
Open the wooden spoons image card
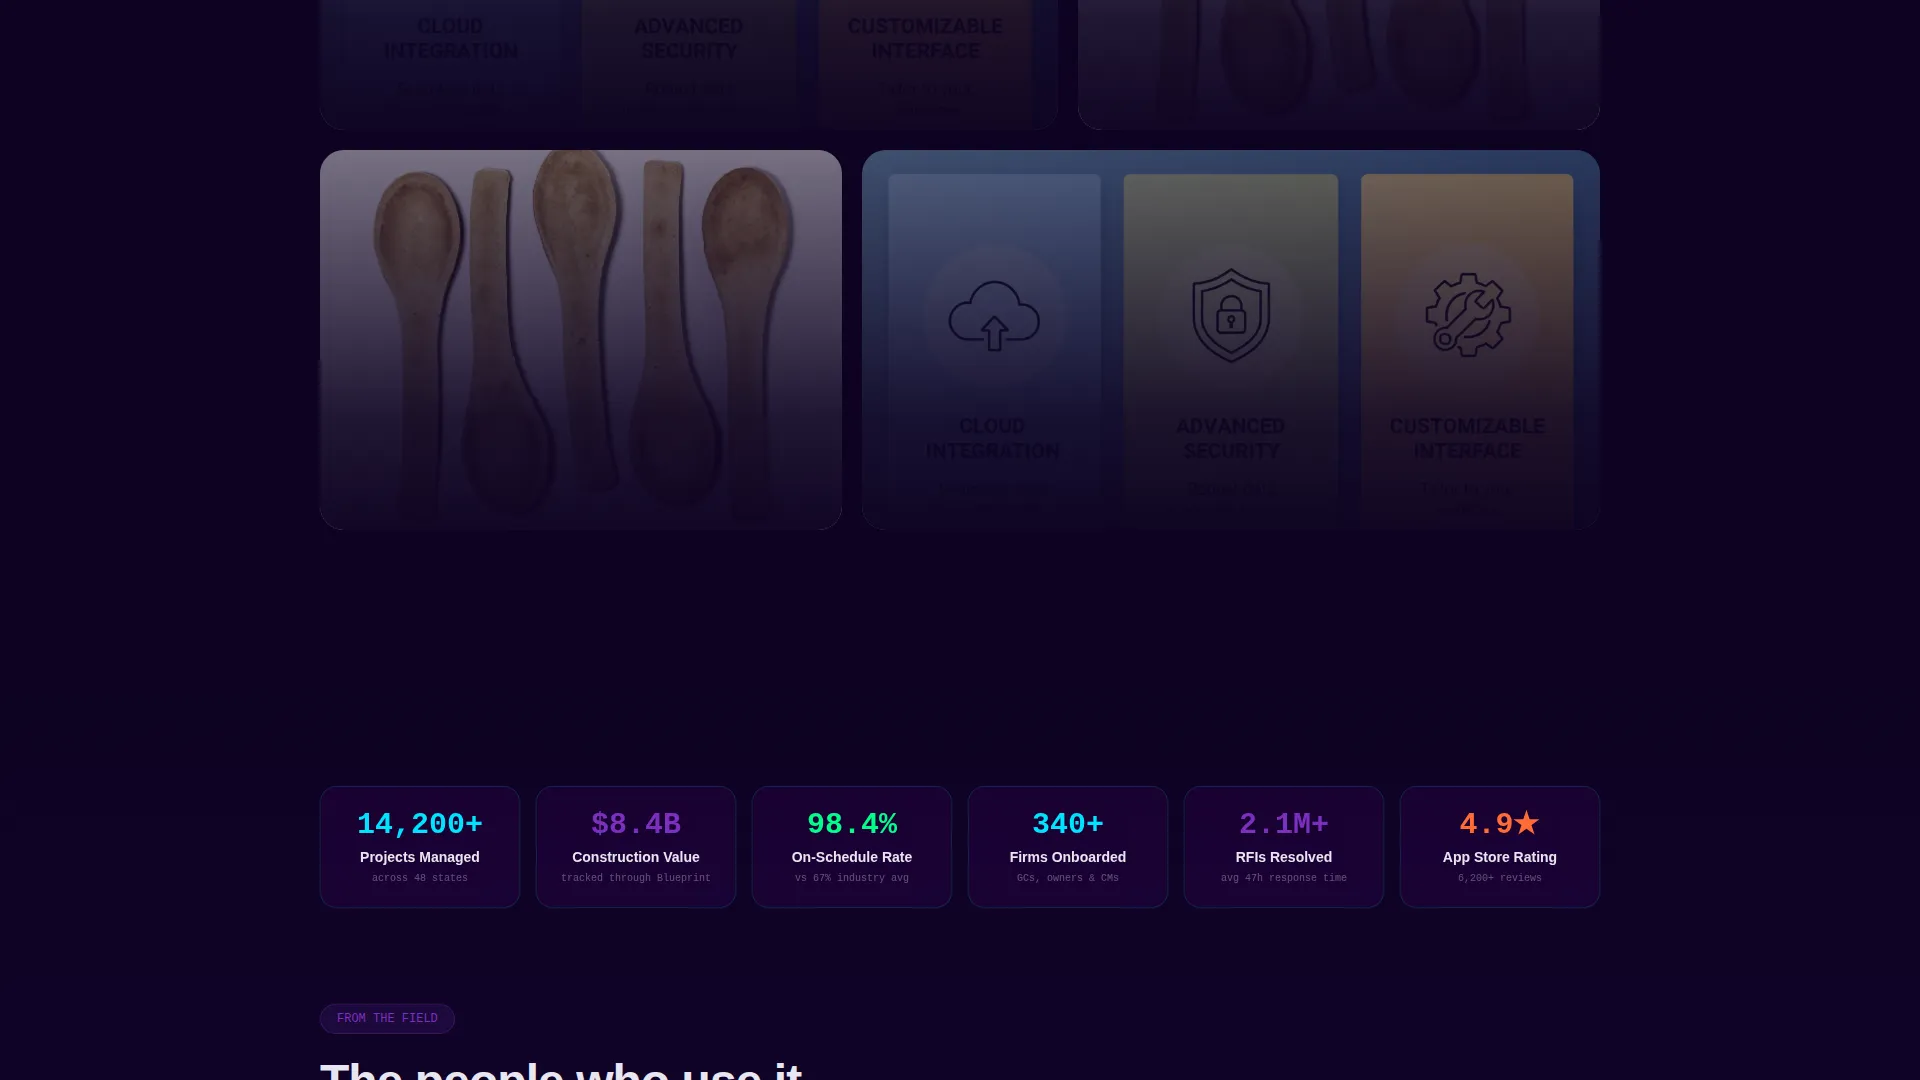click(581, 340)
